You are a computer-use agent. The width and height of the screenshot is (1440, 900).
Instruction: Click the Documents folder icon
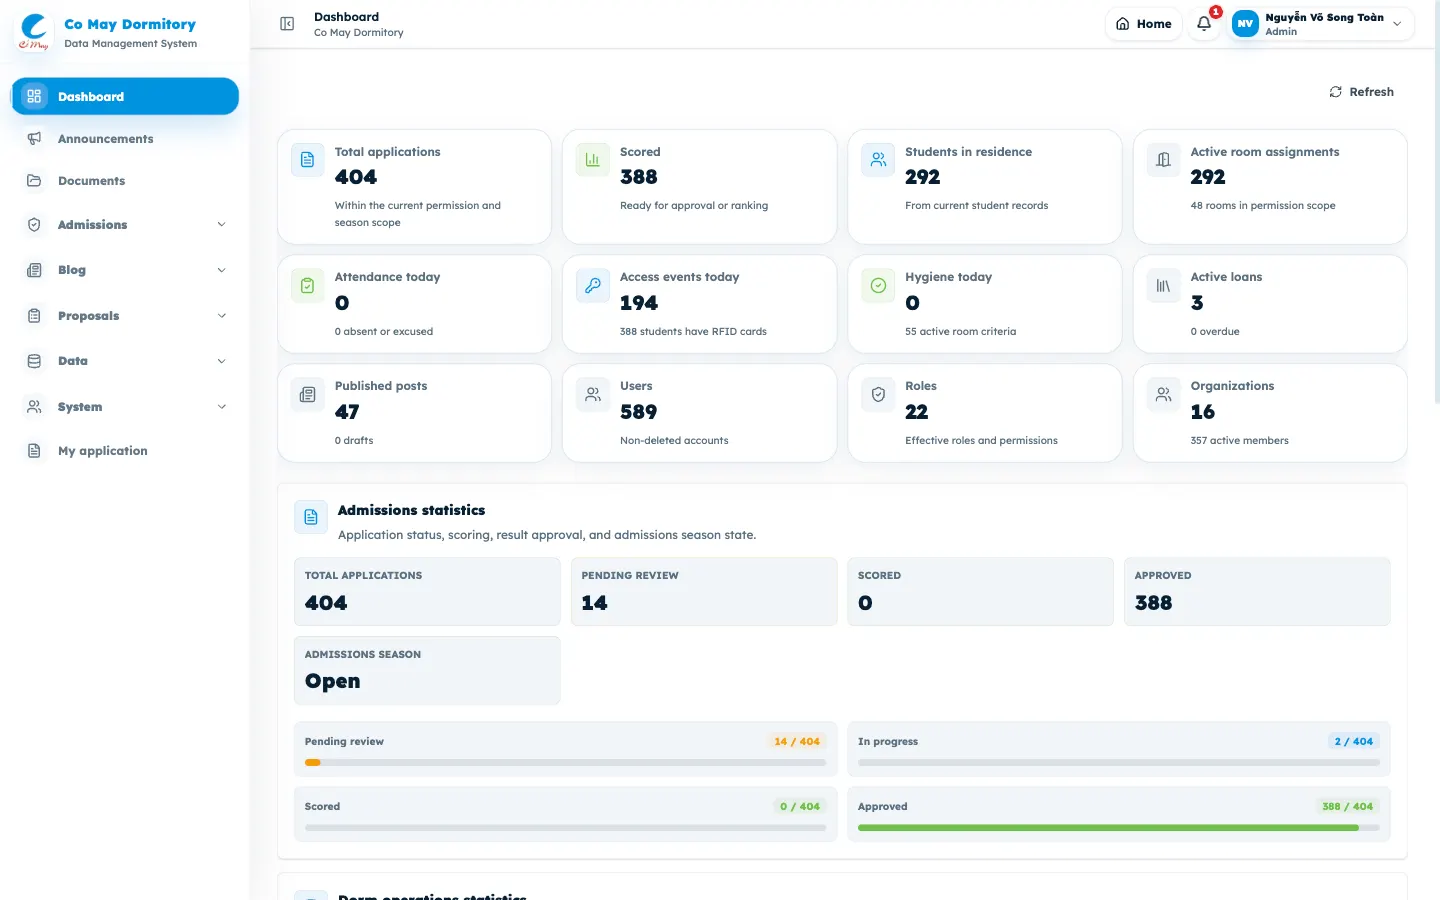34,181
